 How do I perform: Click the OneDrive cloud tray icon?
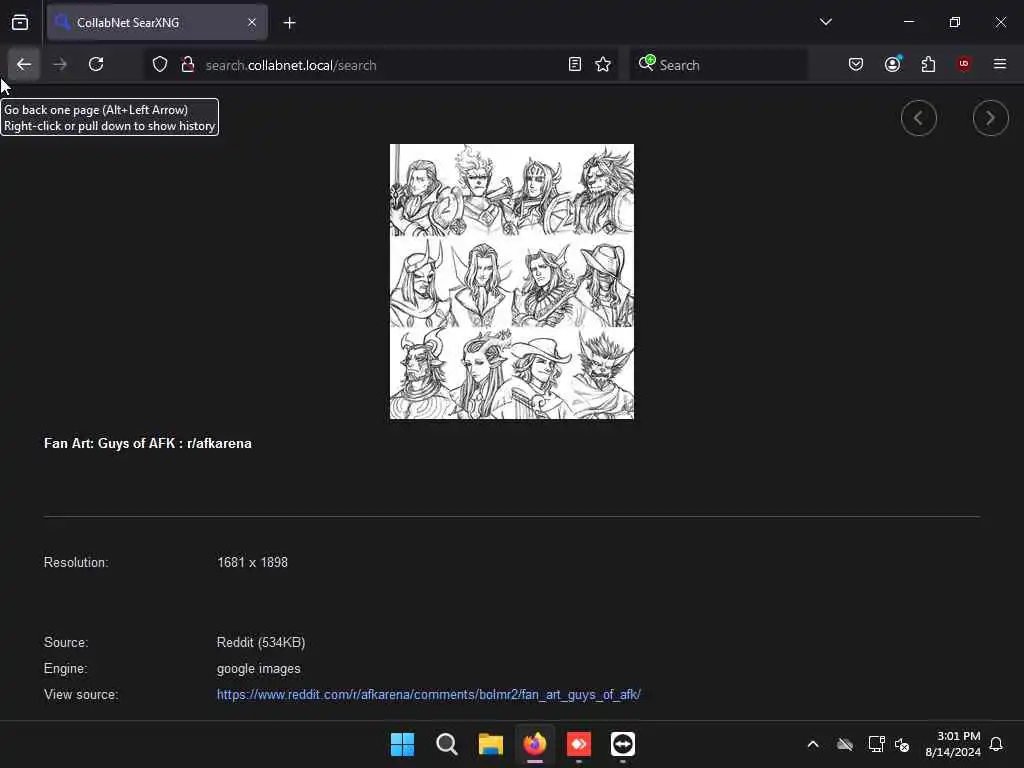(x=845, y=744)
